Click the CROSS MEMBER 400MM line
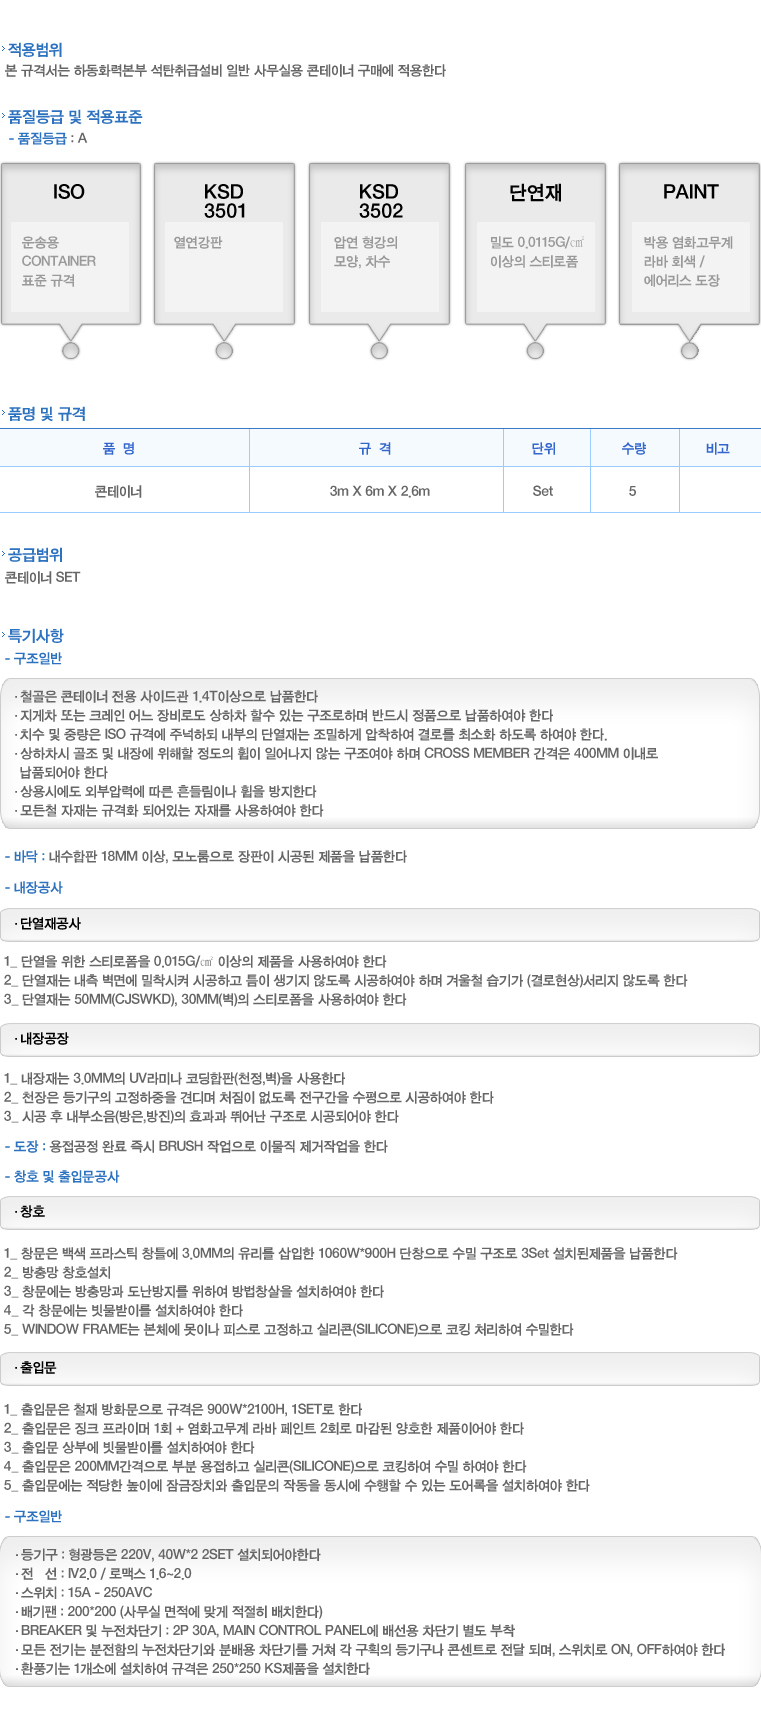 [337, 763]
